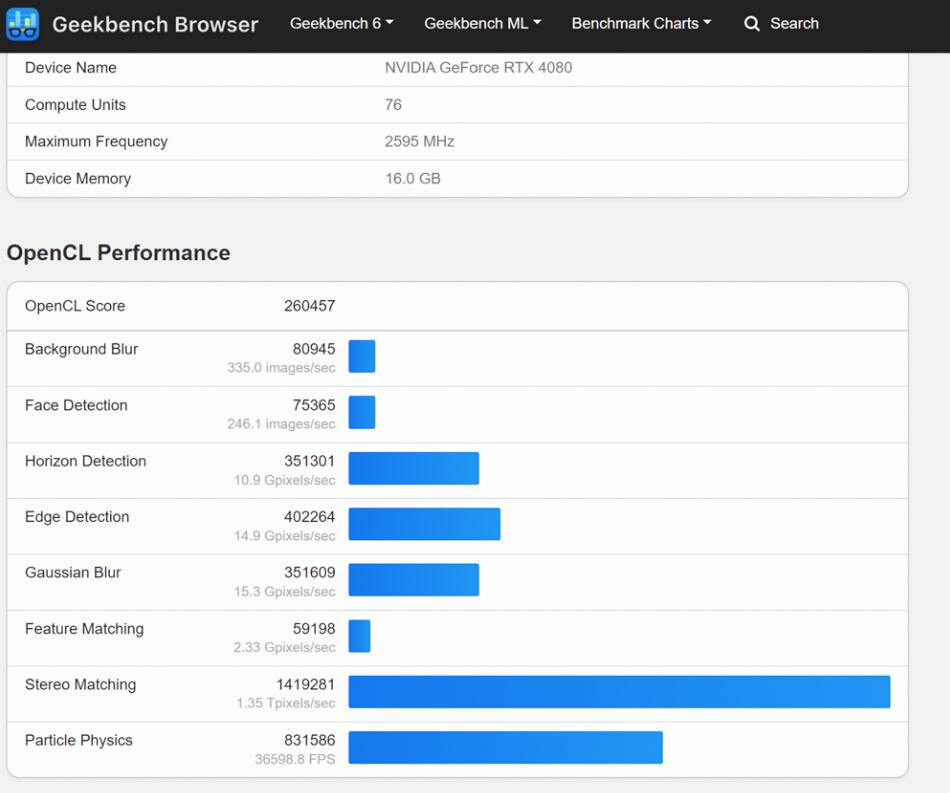
Task: Select the Gaussian Blur row label
Action: [x=73, y=572]
